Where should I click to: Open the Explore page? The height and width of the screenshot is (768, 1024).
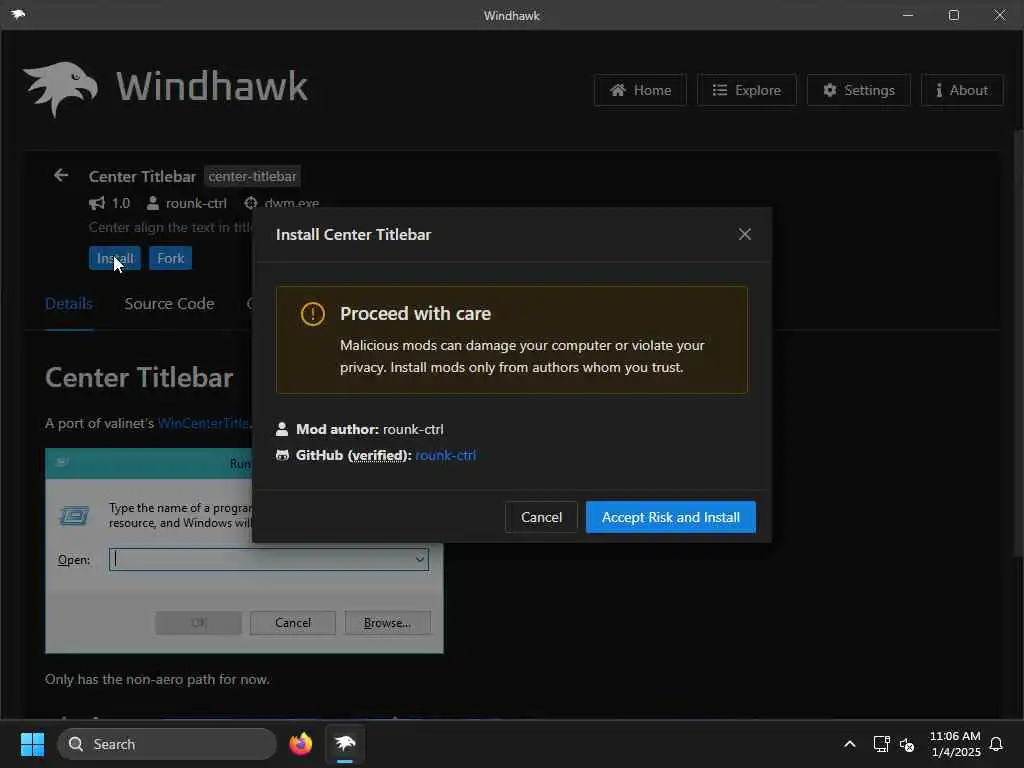click(746, 90)
